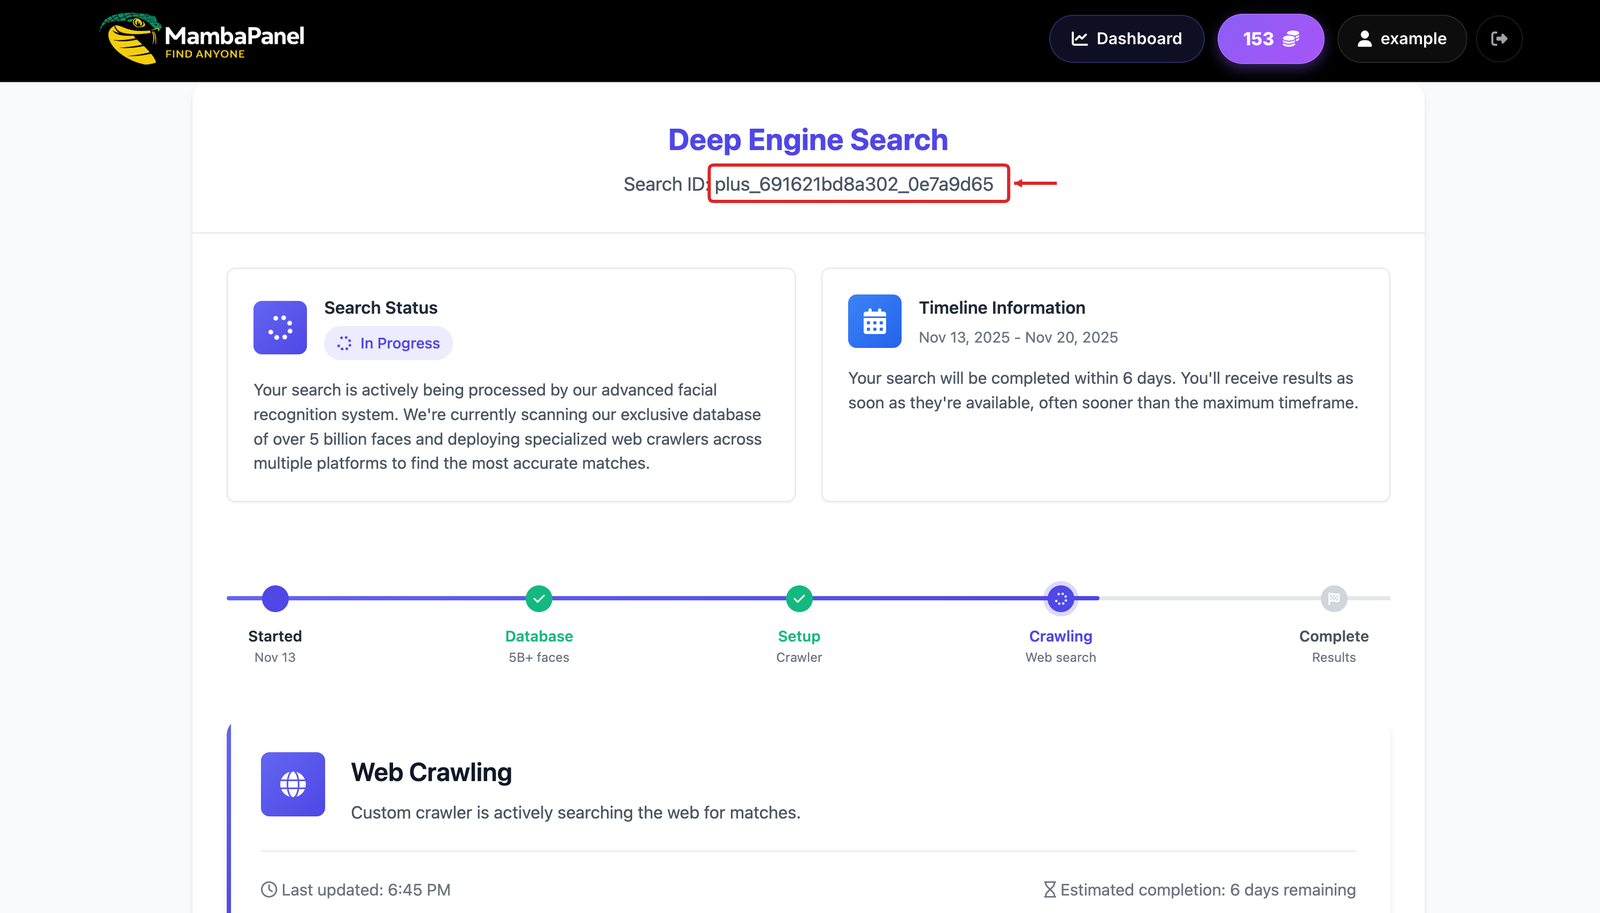The width and height of the screenshot is (1600, 913).
Task: Click the logout arrow icon
Action: coord(1499,39)
